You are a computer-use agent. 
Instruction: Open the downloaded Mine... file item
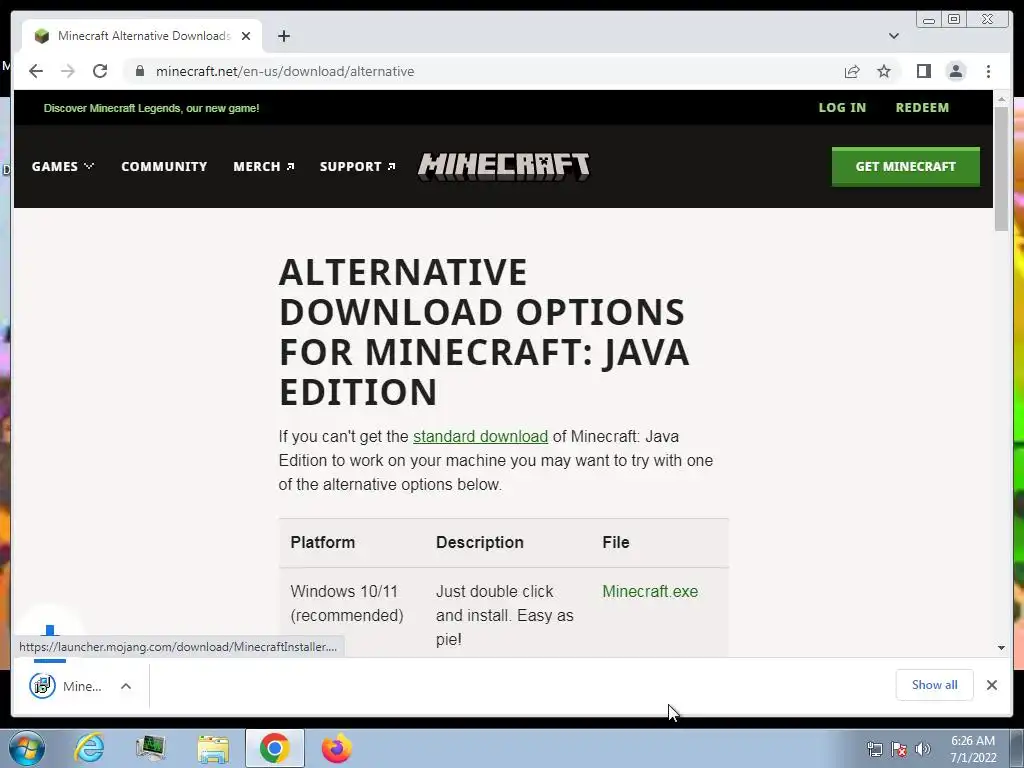tap(66, 686)
